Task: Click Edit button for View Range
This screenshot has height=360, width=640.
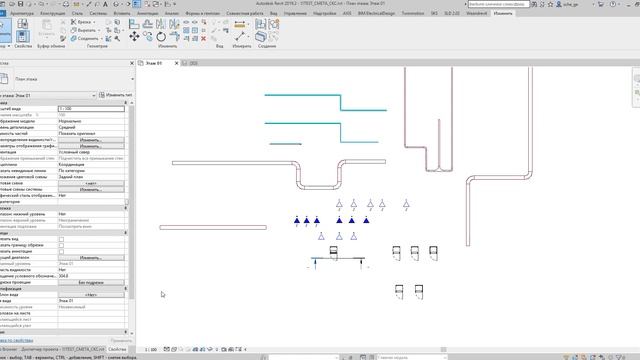Action: pos(91,258)
